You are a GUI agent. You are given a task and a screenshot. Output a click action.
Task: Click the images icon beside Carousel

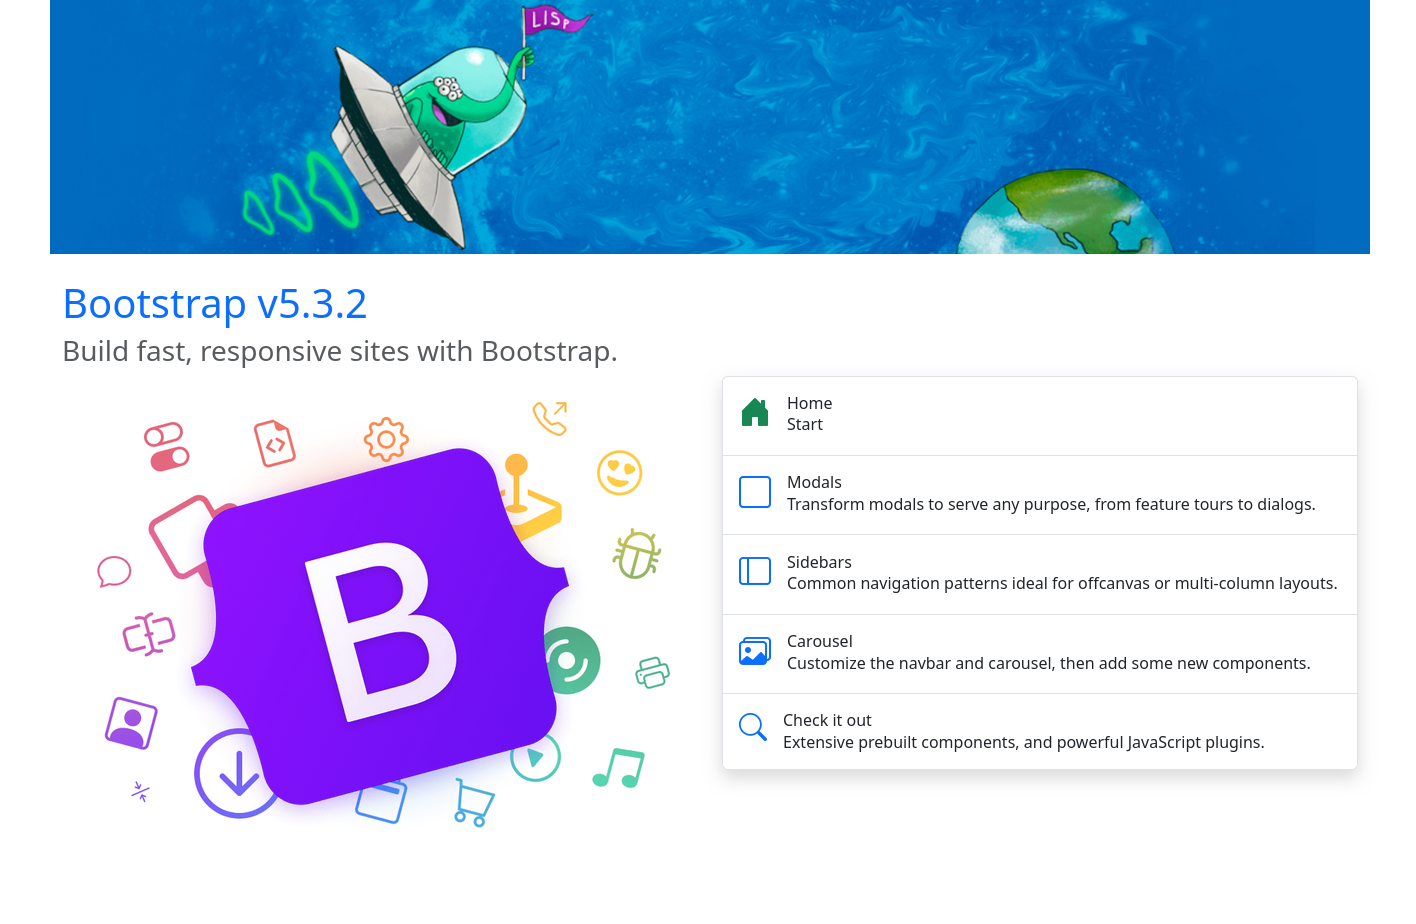pyautogui.click(x=755, y=651)
